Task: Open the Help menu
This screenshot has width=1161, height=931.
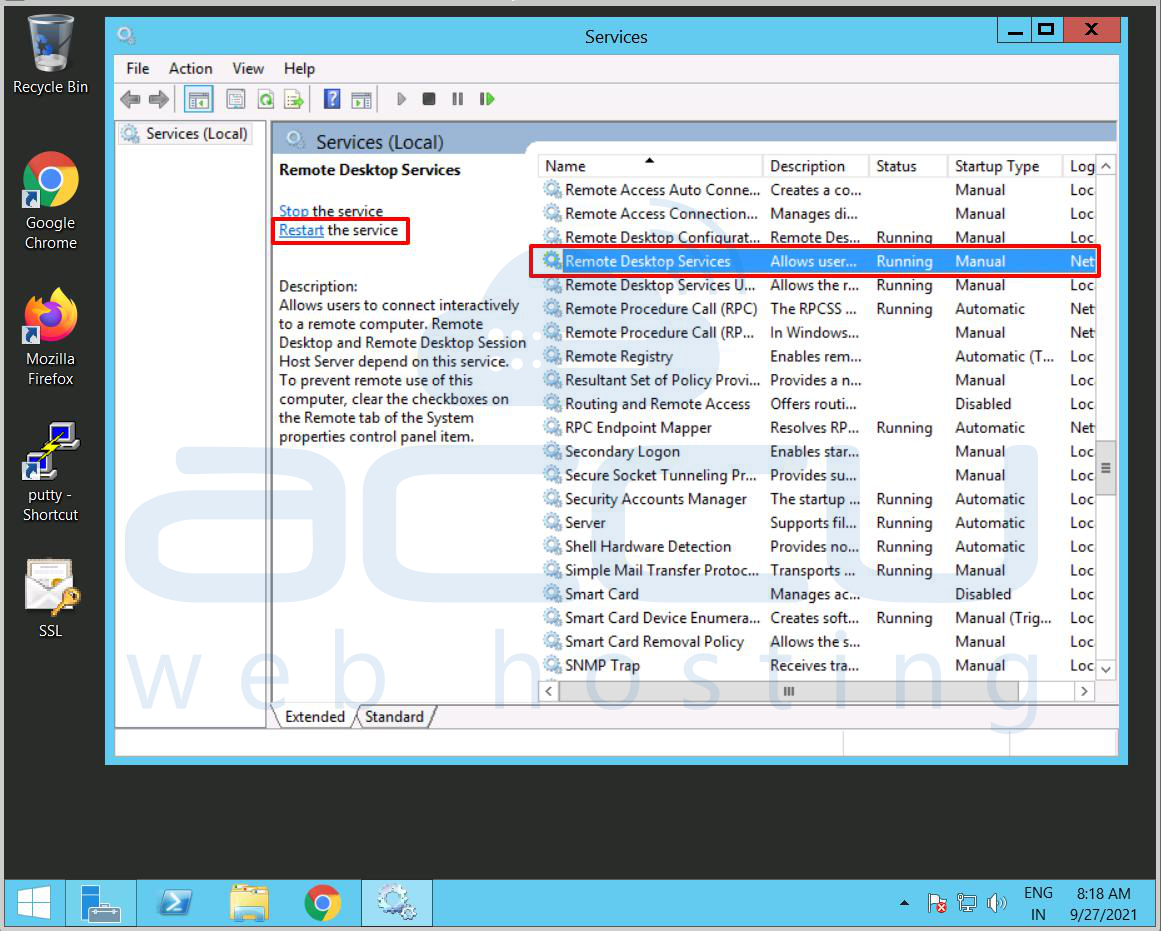Action: tap(299, 68)
